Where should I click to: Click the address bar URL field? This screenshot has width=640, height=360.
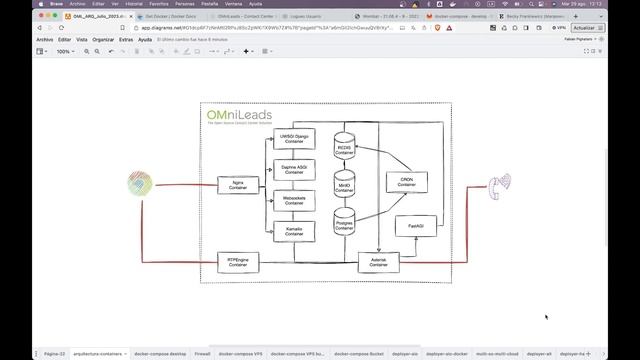pos(267,28)
